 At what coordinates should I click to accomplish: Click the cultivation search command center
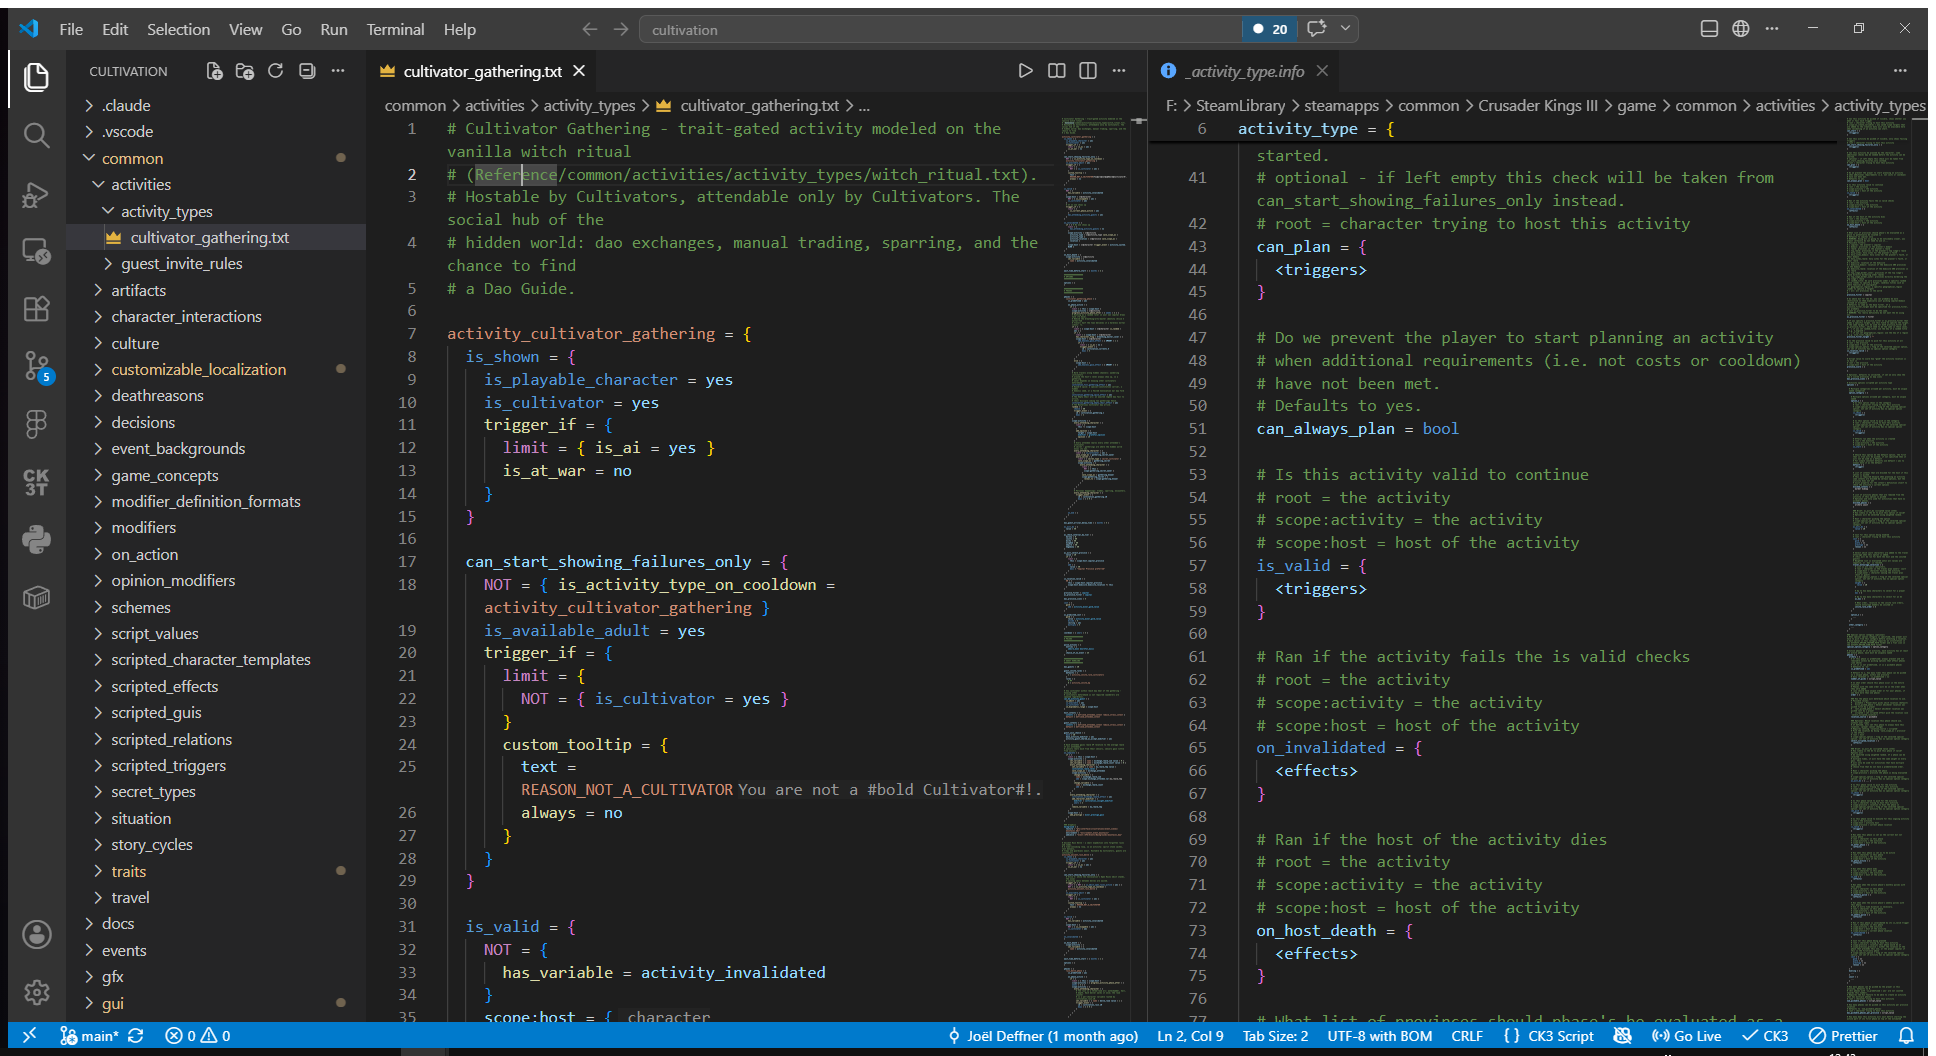coord(940,29)
